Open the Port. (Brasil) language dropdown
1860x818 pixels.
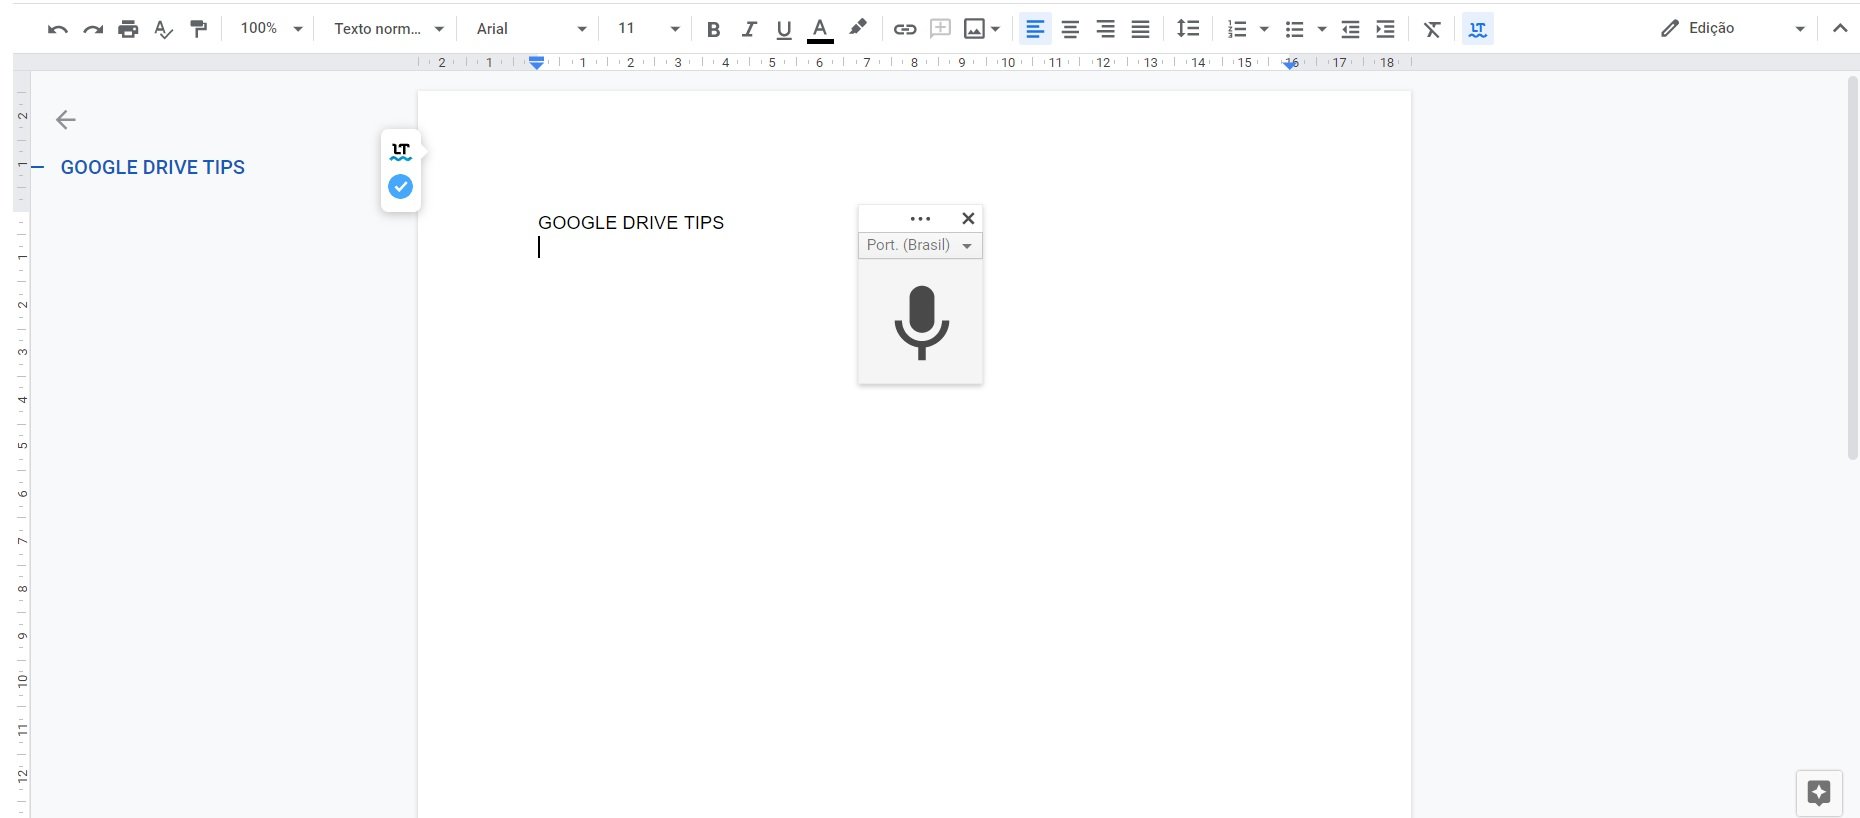(920, 245)
